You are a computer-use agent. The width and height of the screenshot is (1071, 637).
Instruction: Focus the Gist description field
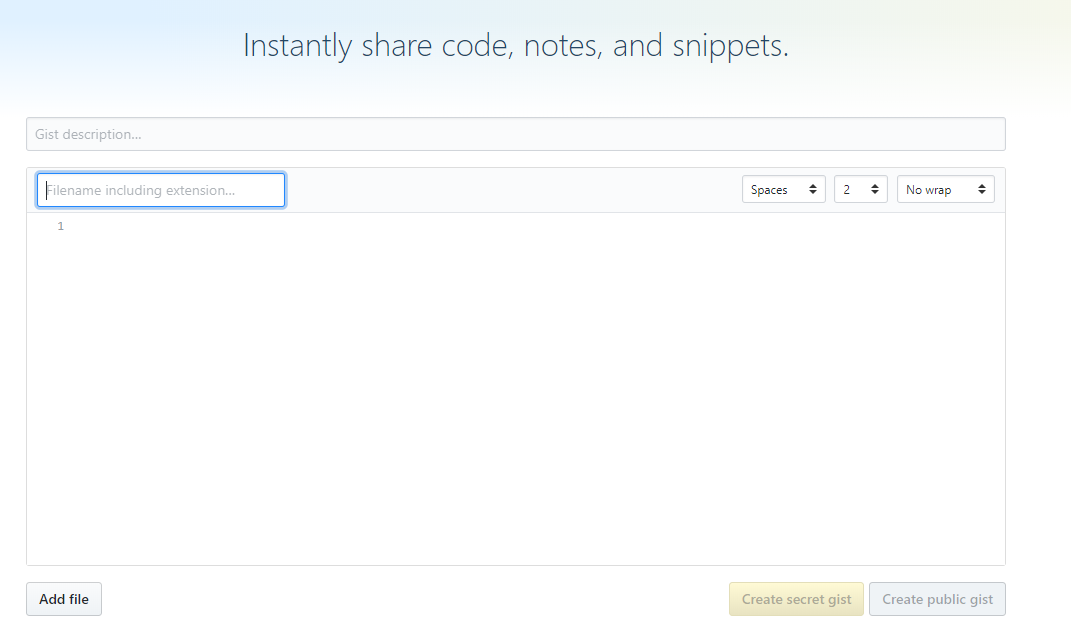(x=516, y=134)
